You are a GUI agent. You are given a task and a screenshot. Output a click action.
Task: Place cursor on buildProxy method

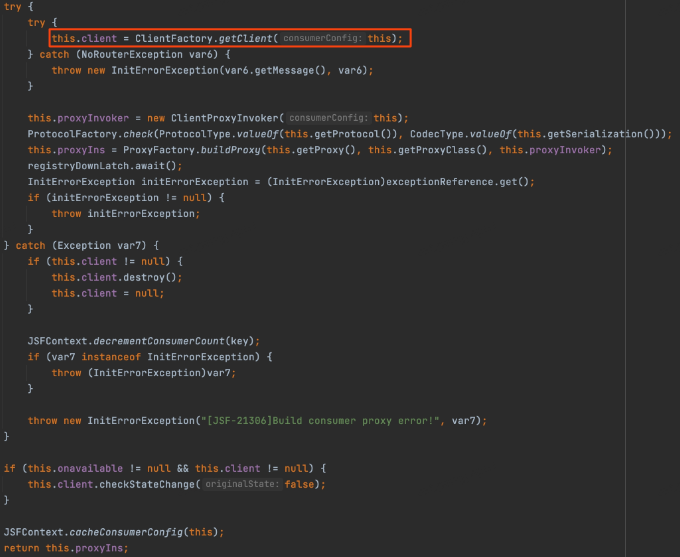coord(230,150)
